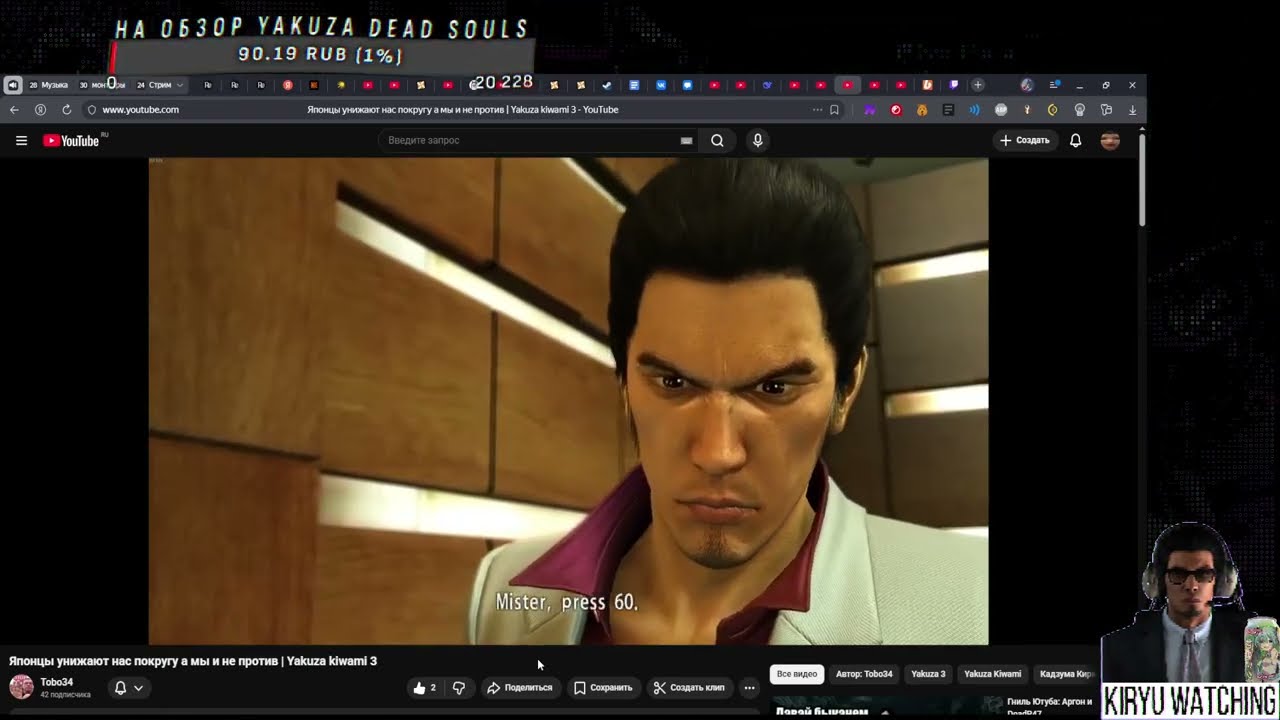
Task: Open the browser main menu lines icon
Action: pos(1054,85)
